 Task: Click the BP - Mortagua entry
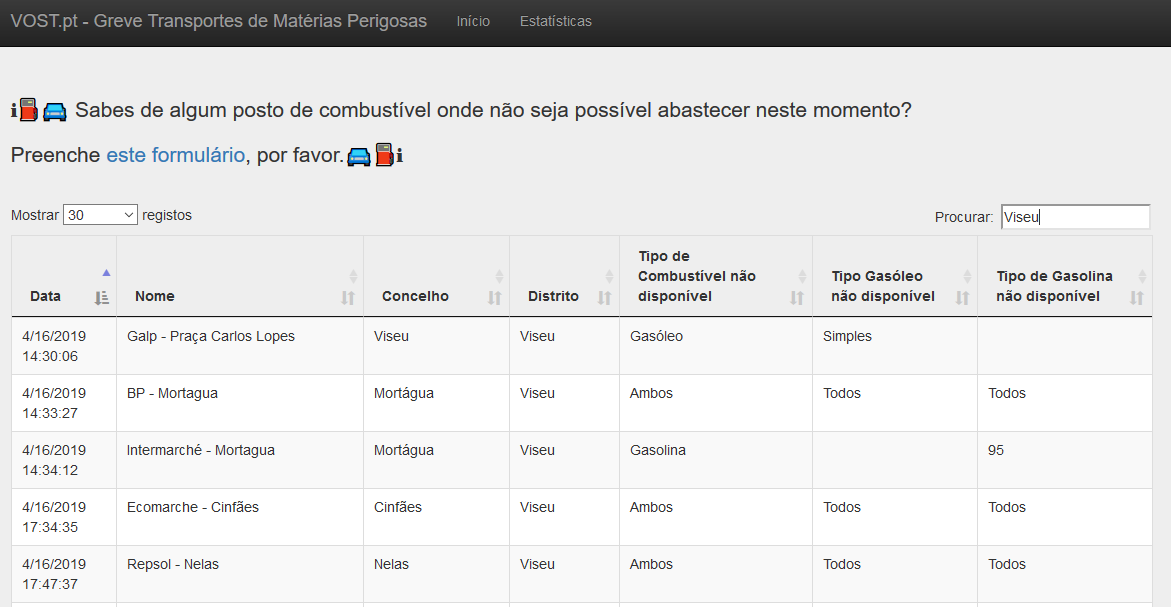[x=172, y=394]
